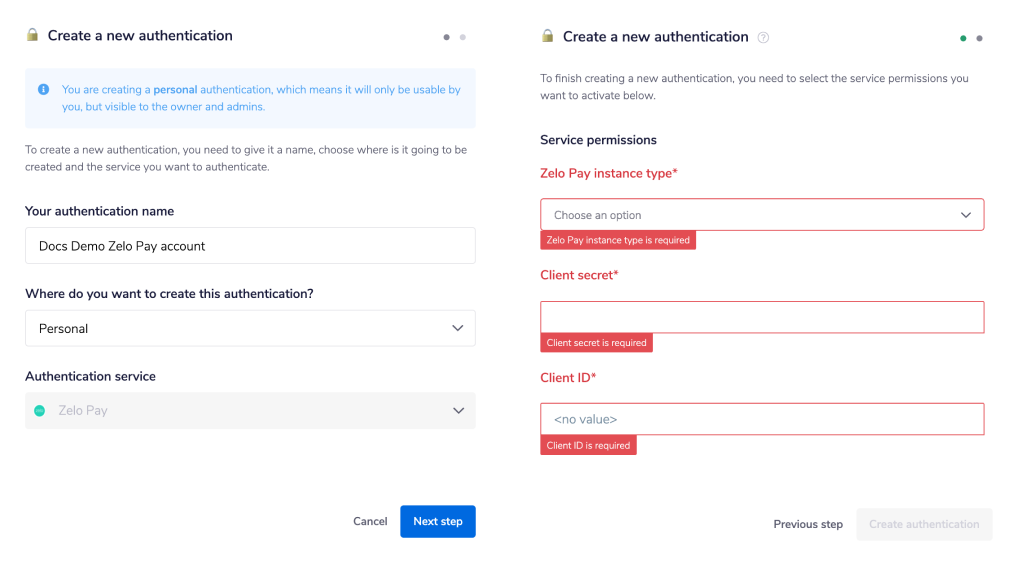
Task: Open the Personal location dropdown
Action: click(250, 328)
